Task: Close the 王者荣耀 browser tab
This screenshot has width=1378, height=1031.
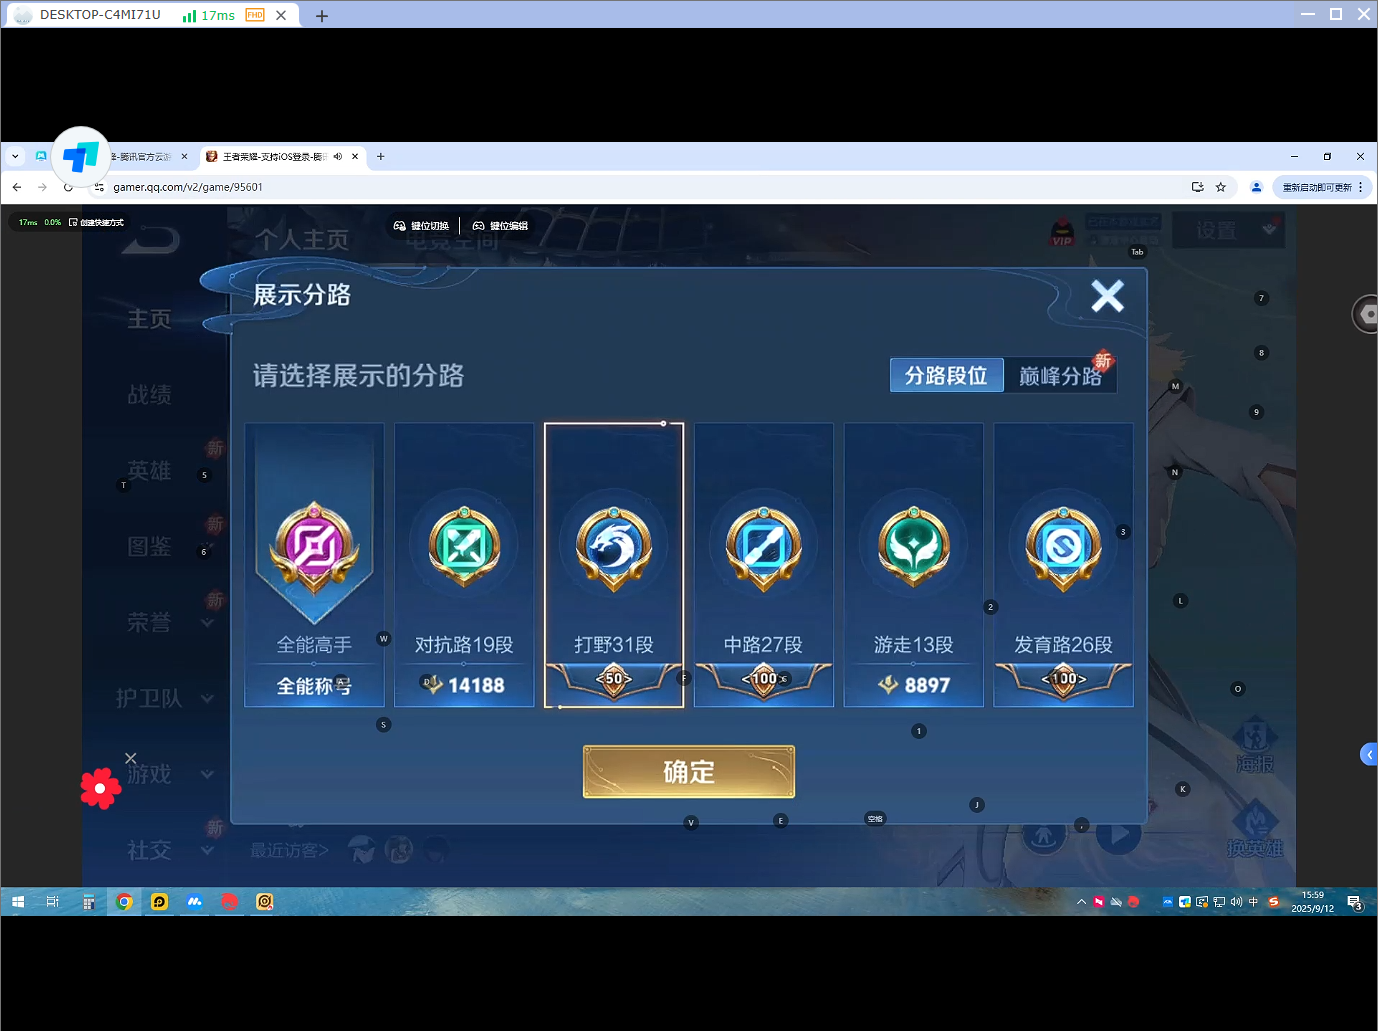Action: click(x=355, y=156)
